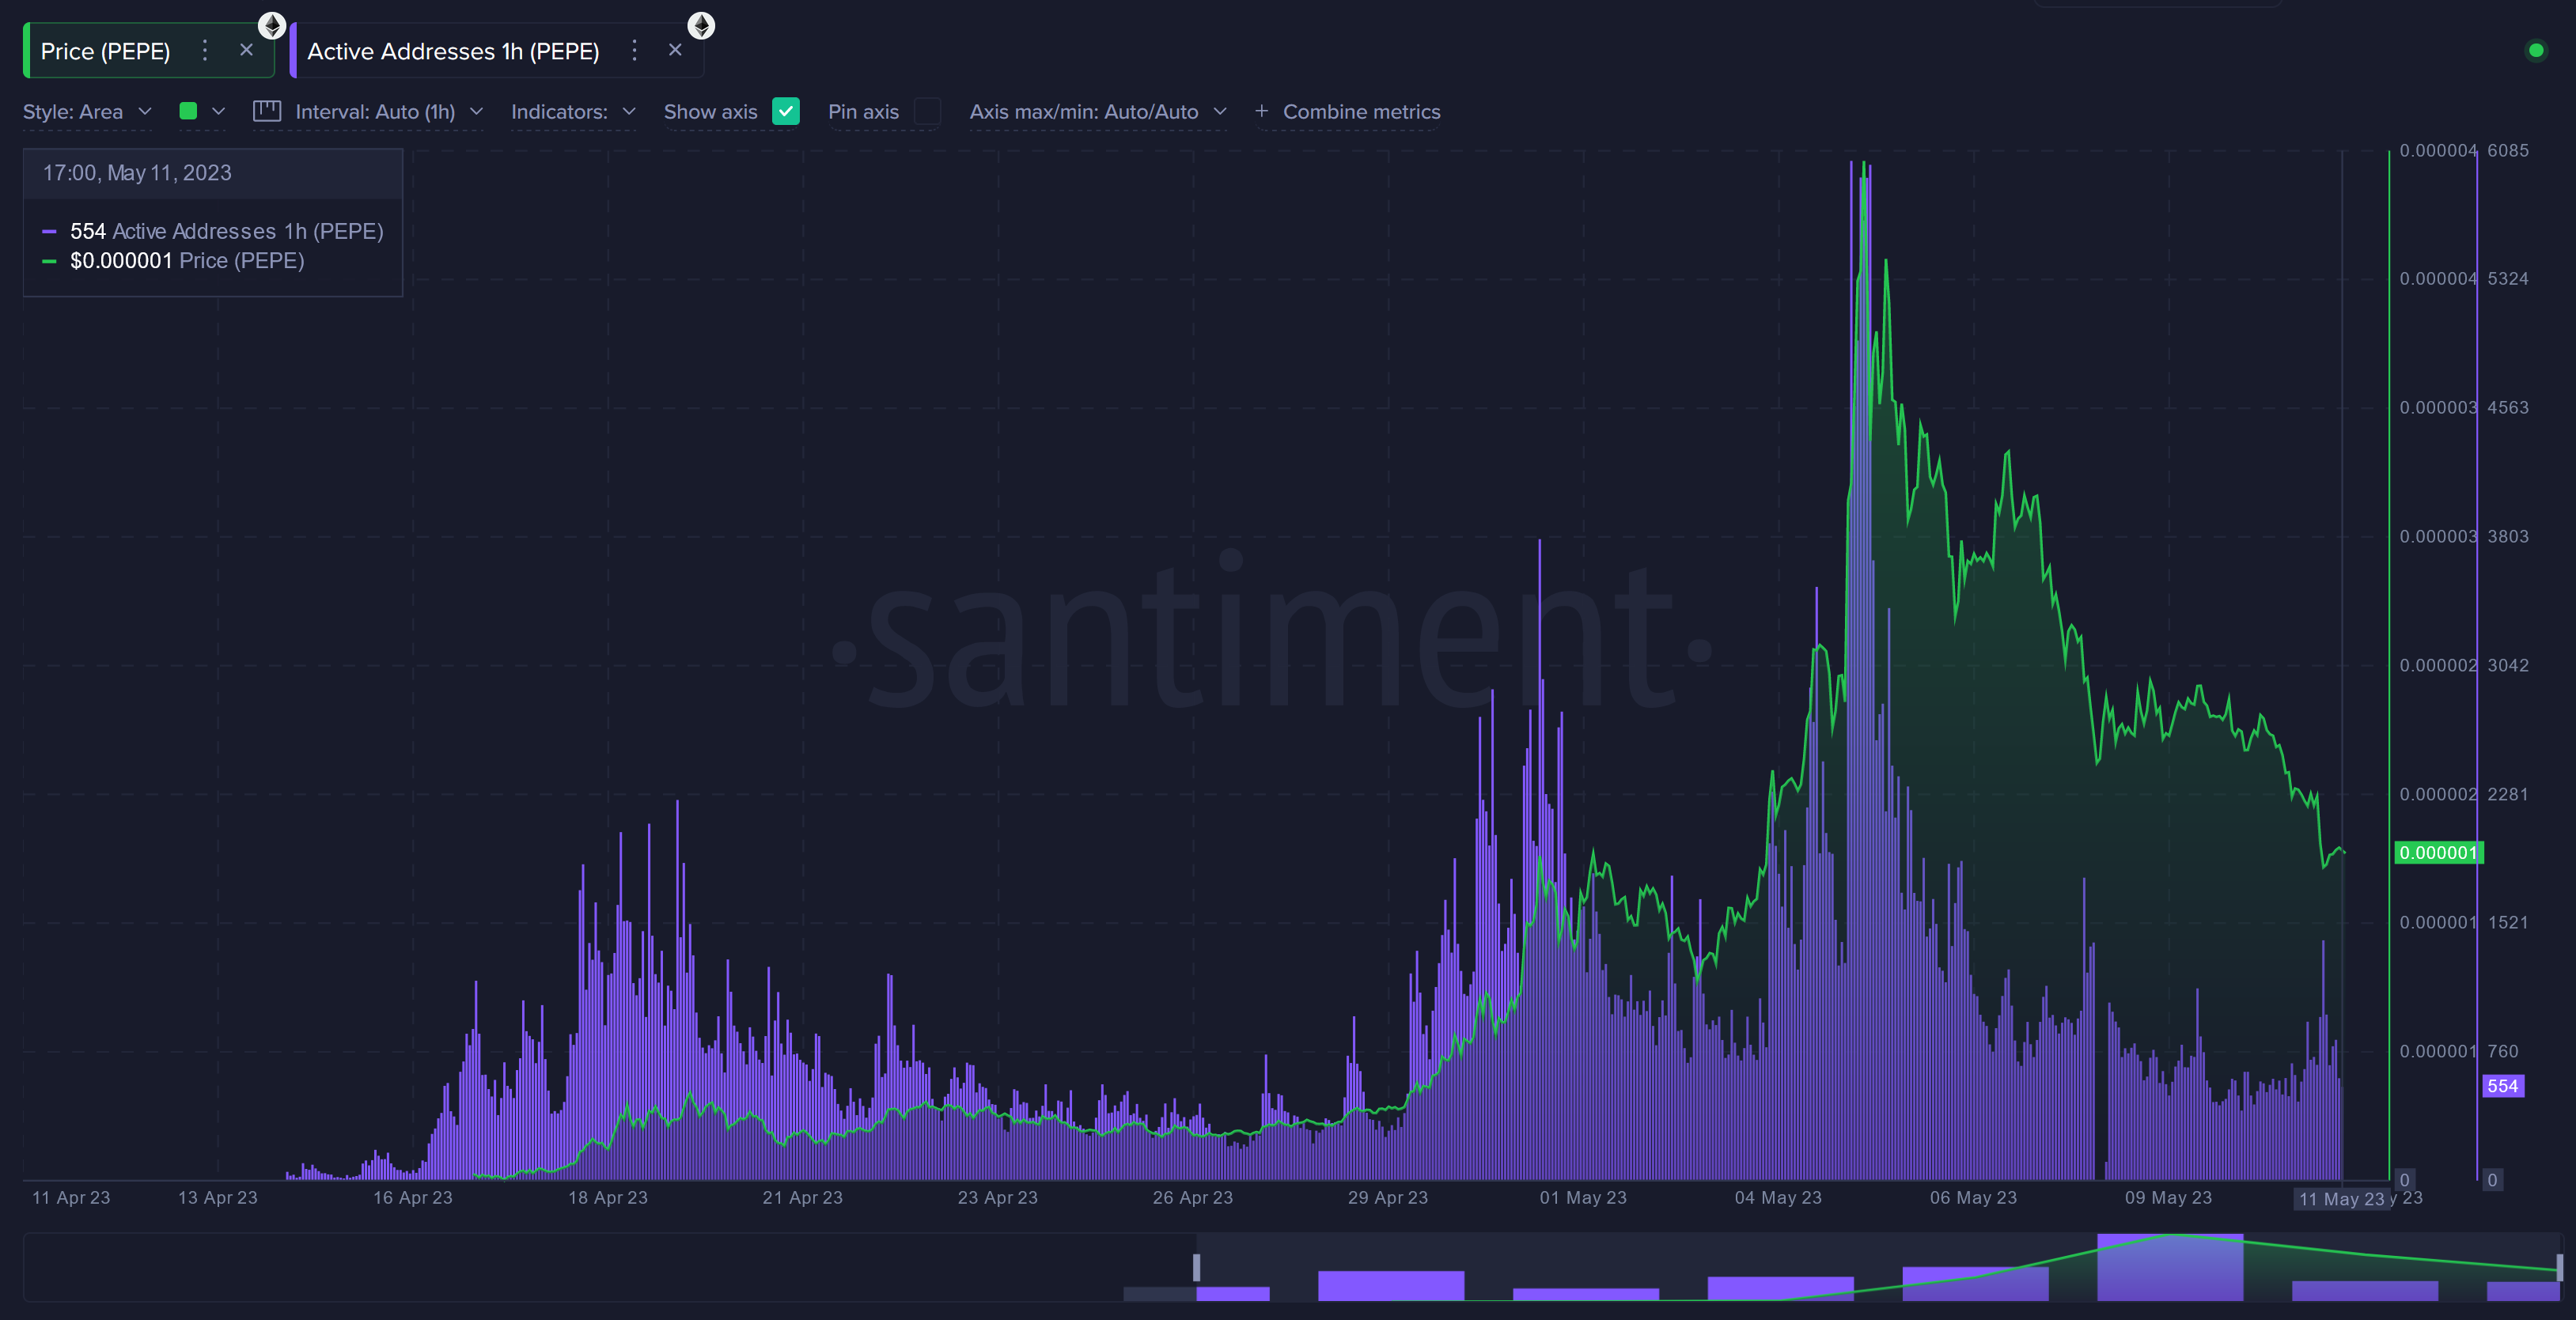Click Ethereum badge on Price (PEPE) tab
Image resolution: width=2576 pixels, height=1320 pixels.
tap(272, 25)
